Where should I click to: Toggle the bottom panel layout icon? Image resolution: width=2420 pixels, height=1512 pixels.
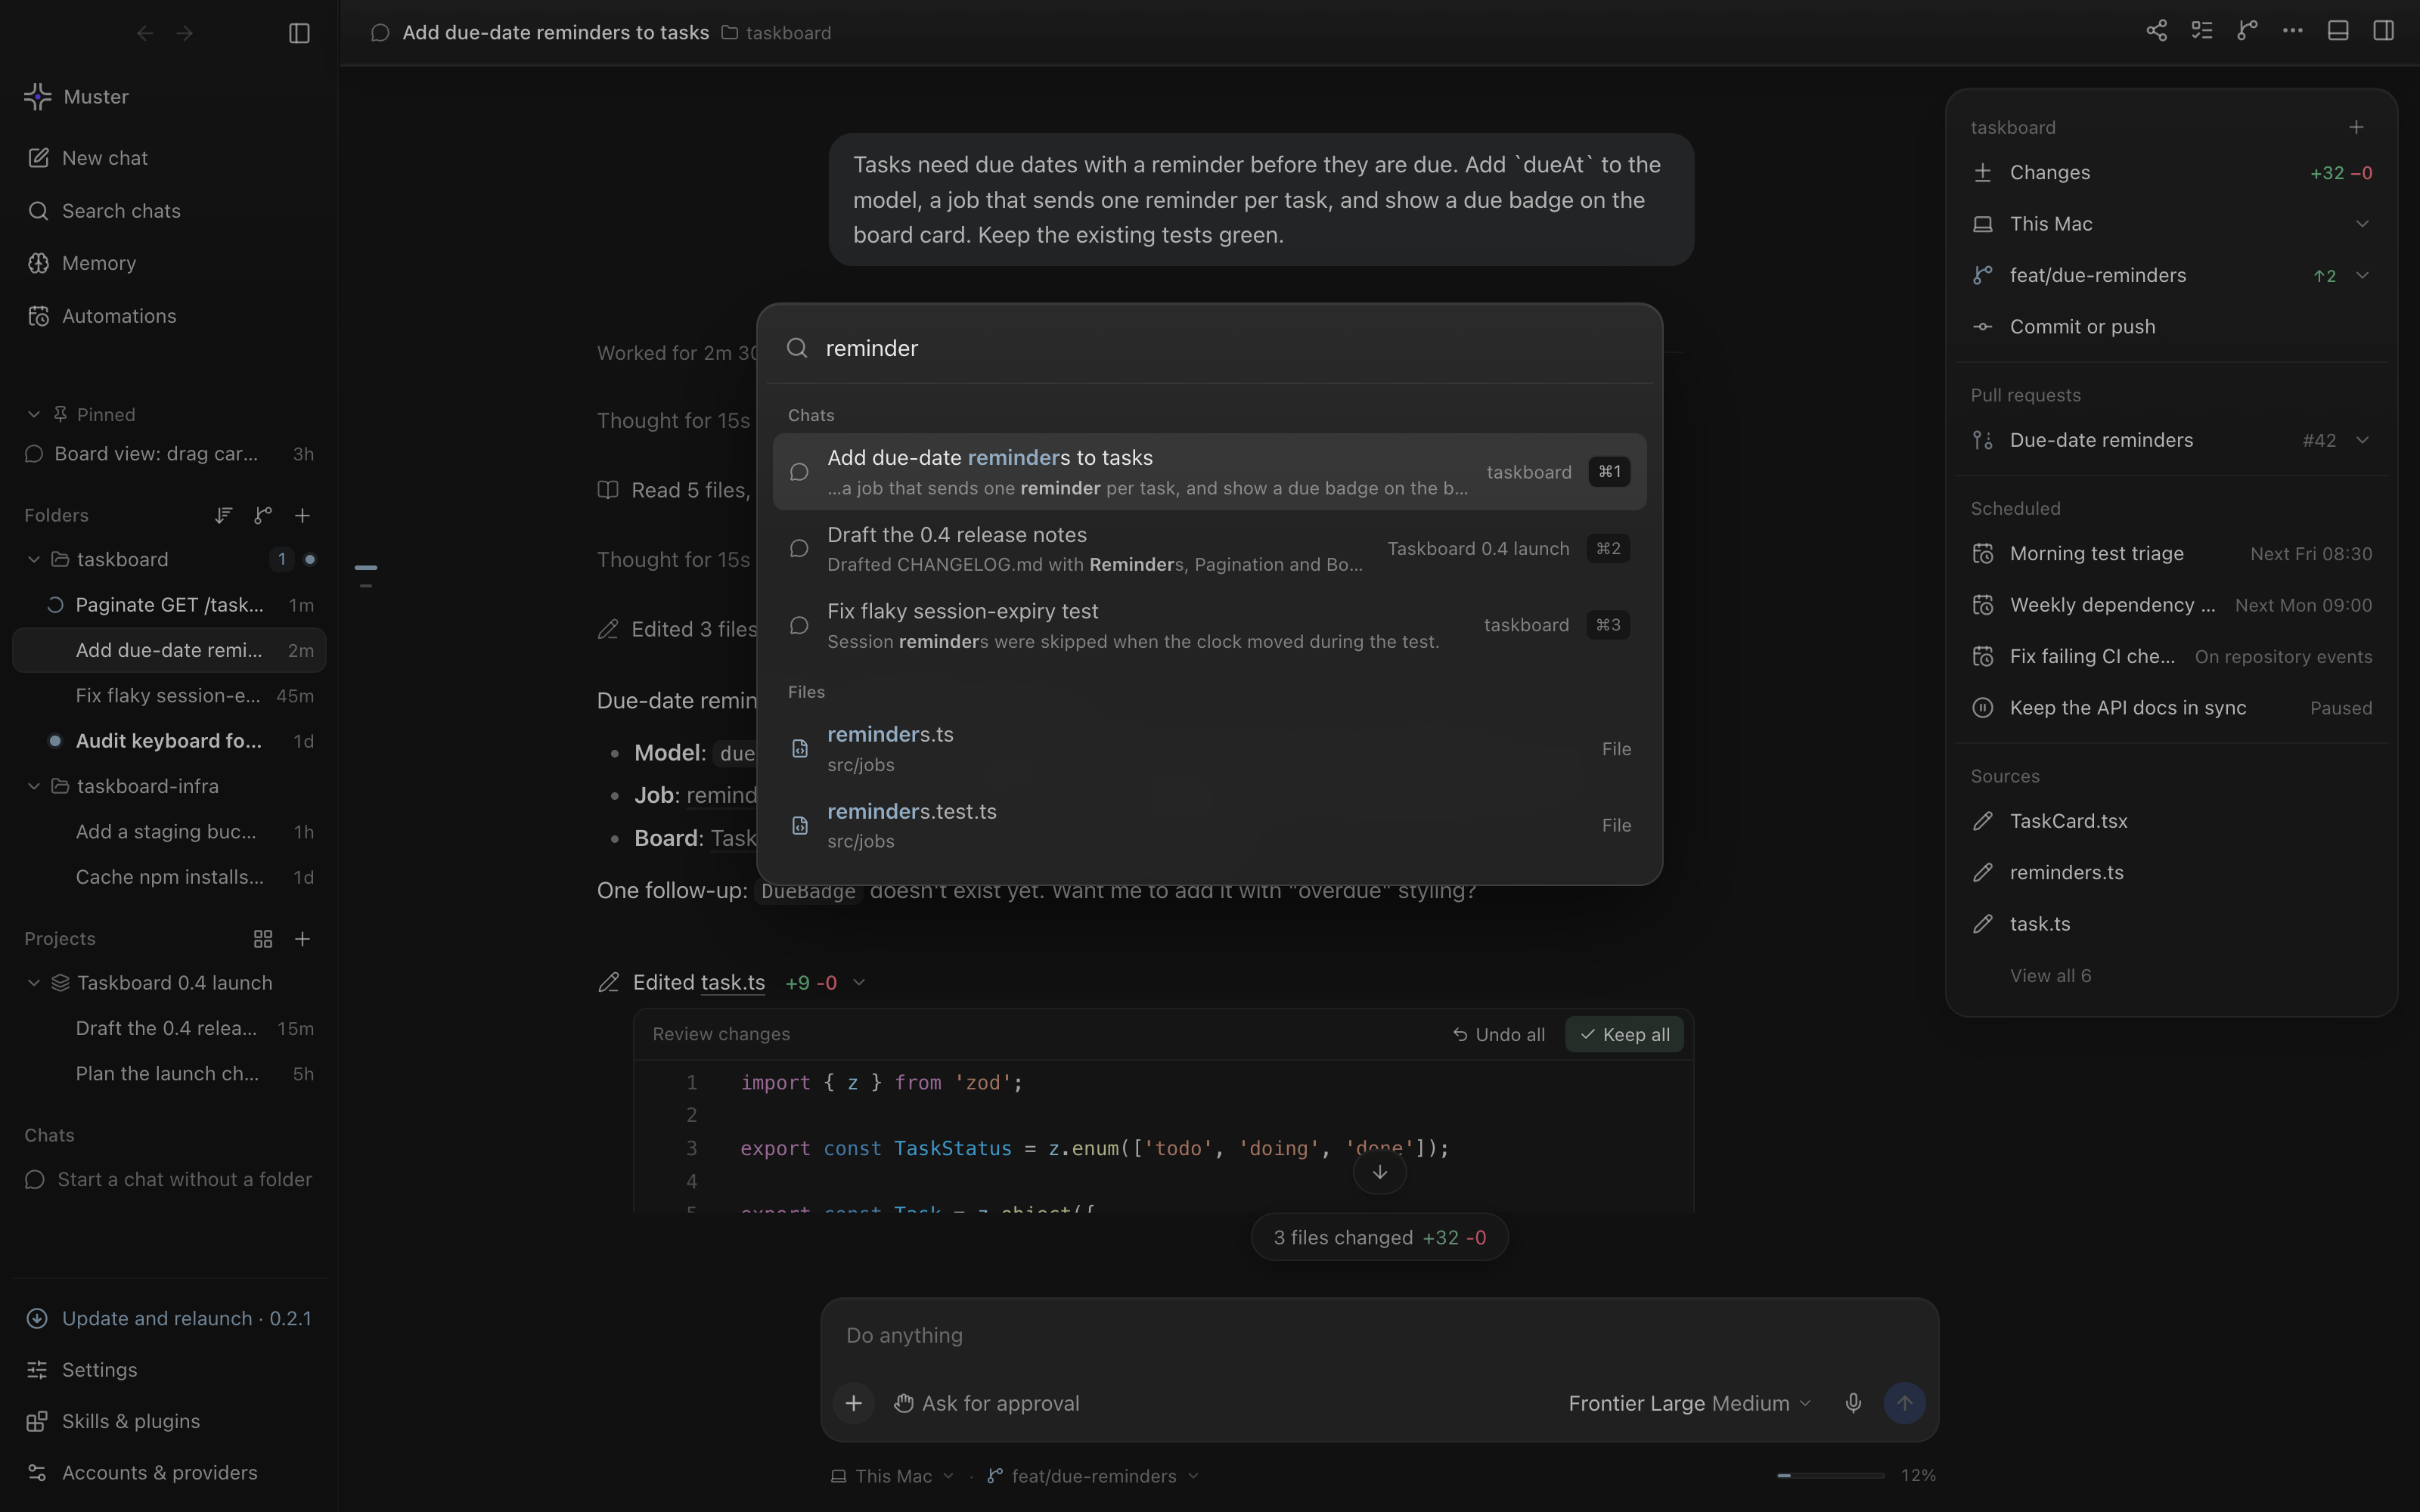pos(2338,31)
